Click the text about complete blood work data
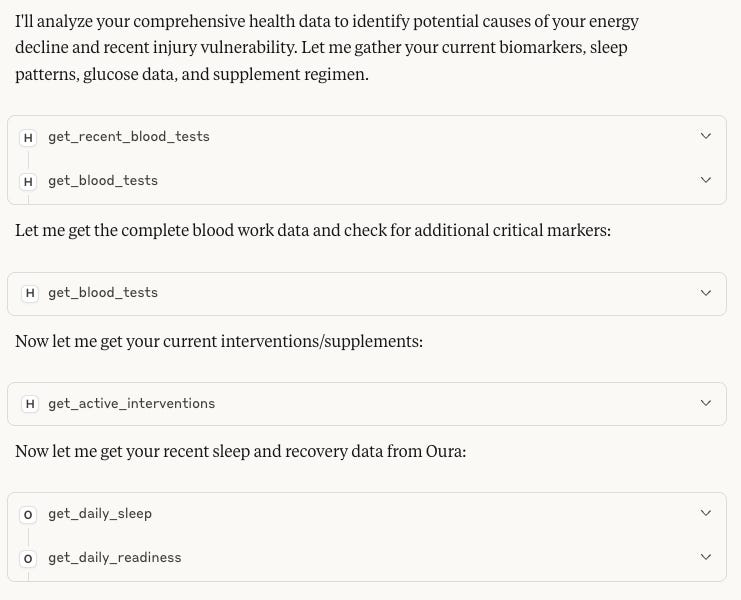The height and width of the screenshot is (600, 741). point(313,231)
